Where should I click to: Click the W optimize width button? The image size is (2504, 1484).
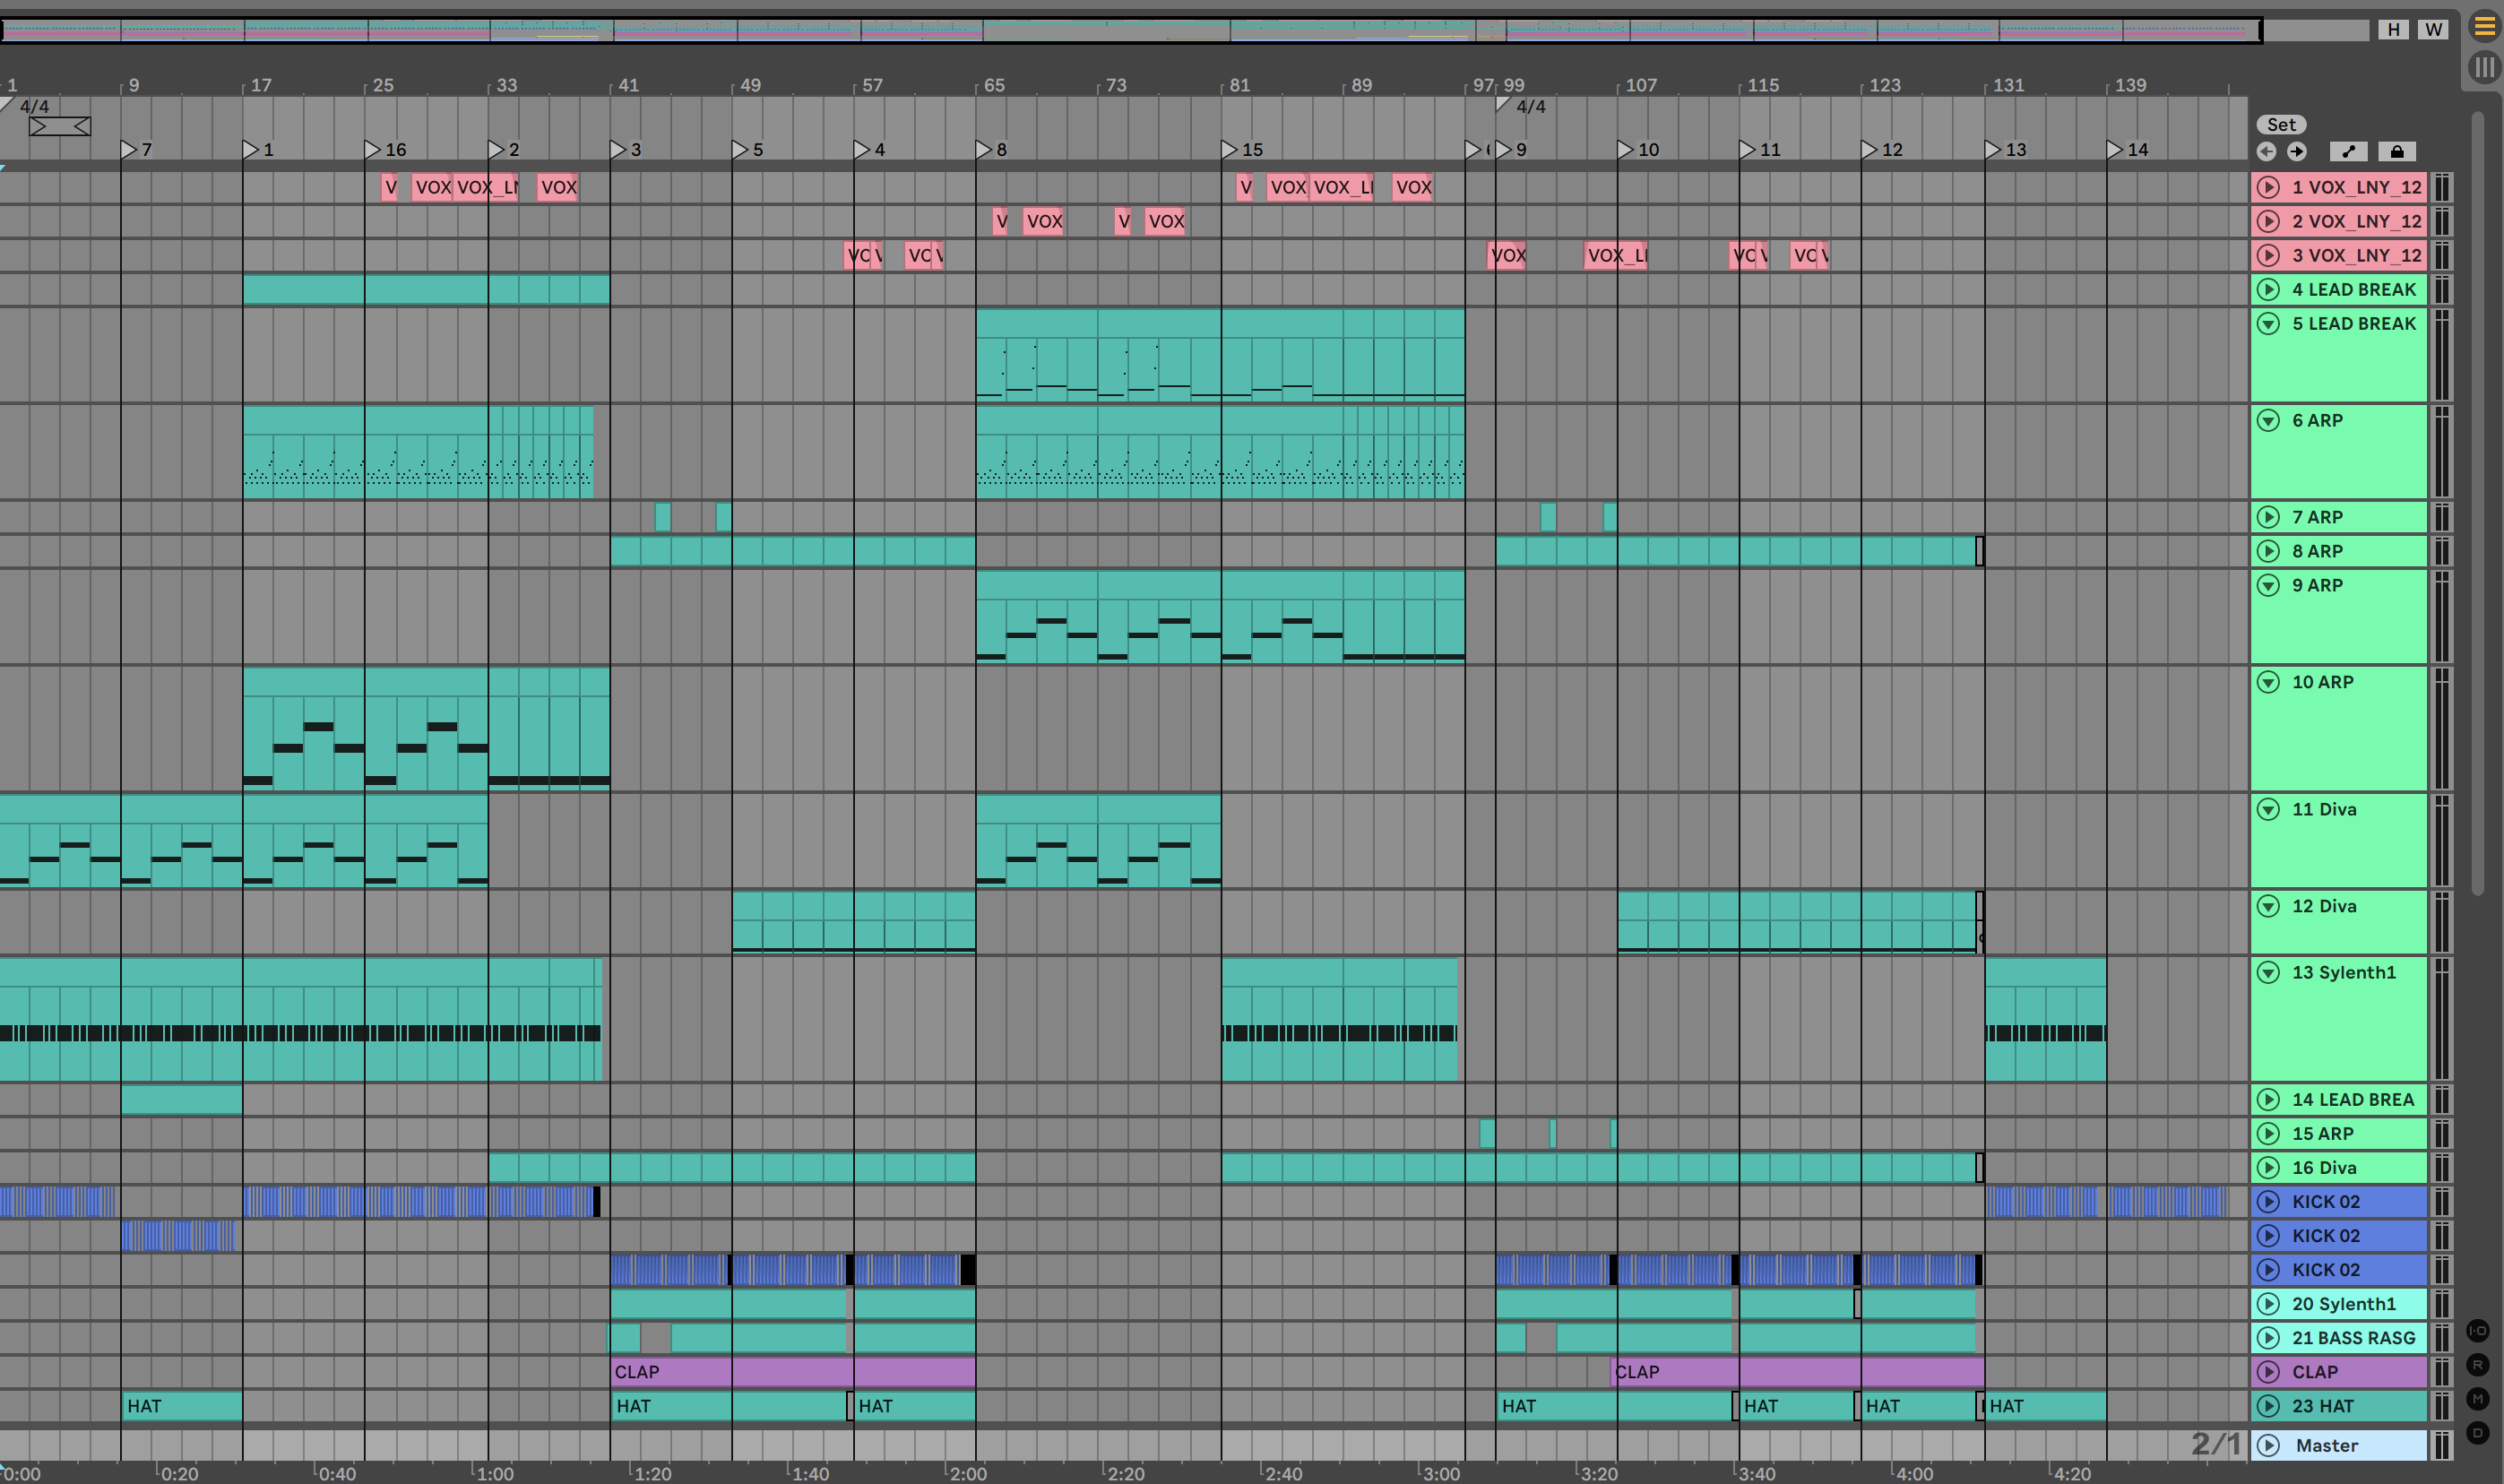coord(2434,29)
